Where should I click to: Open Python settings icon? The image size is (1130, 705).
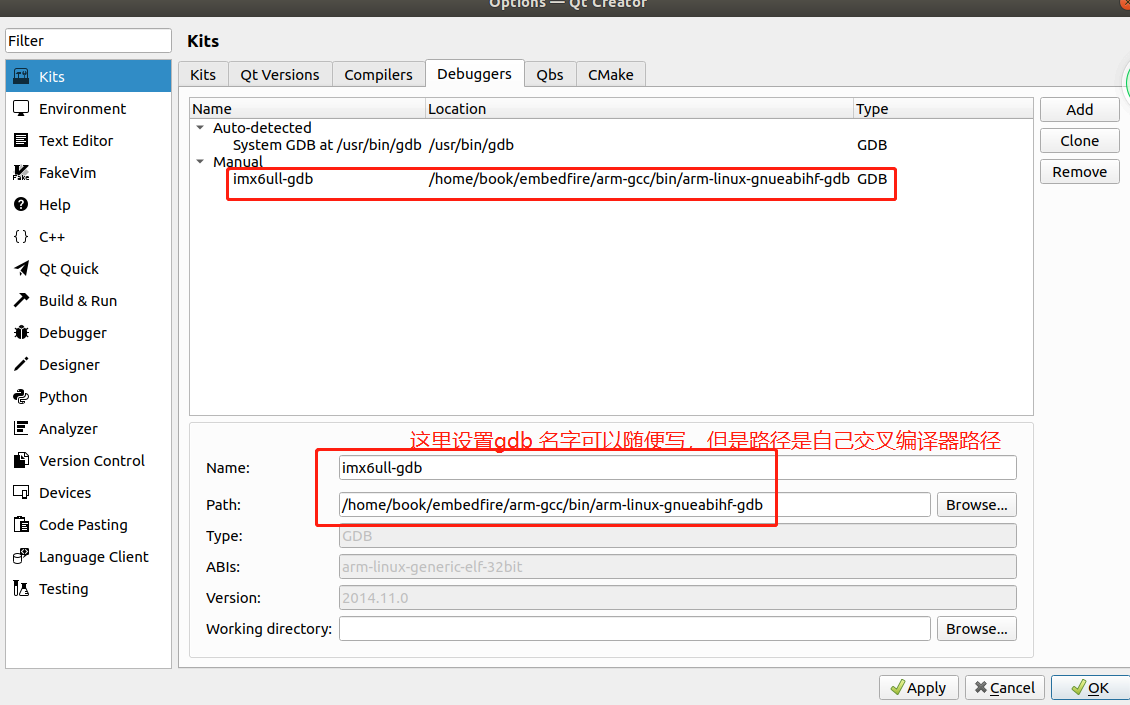point(22,396)
